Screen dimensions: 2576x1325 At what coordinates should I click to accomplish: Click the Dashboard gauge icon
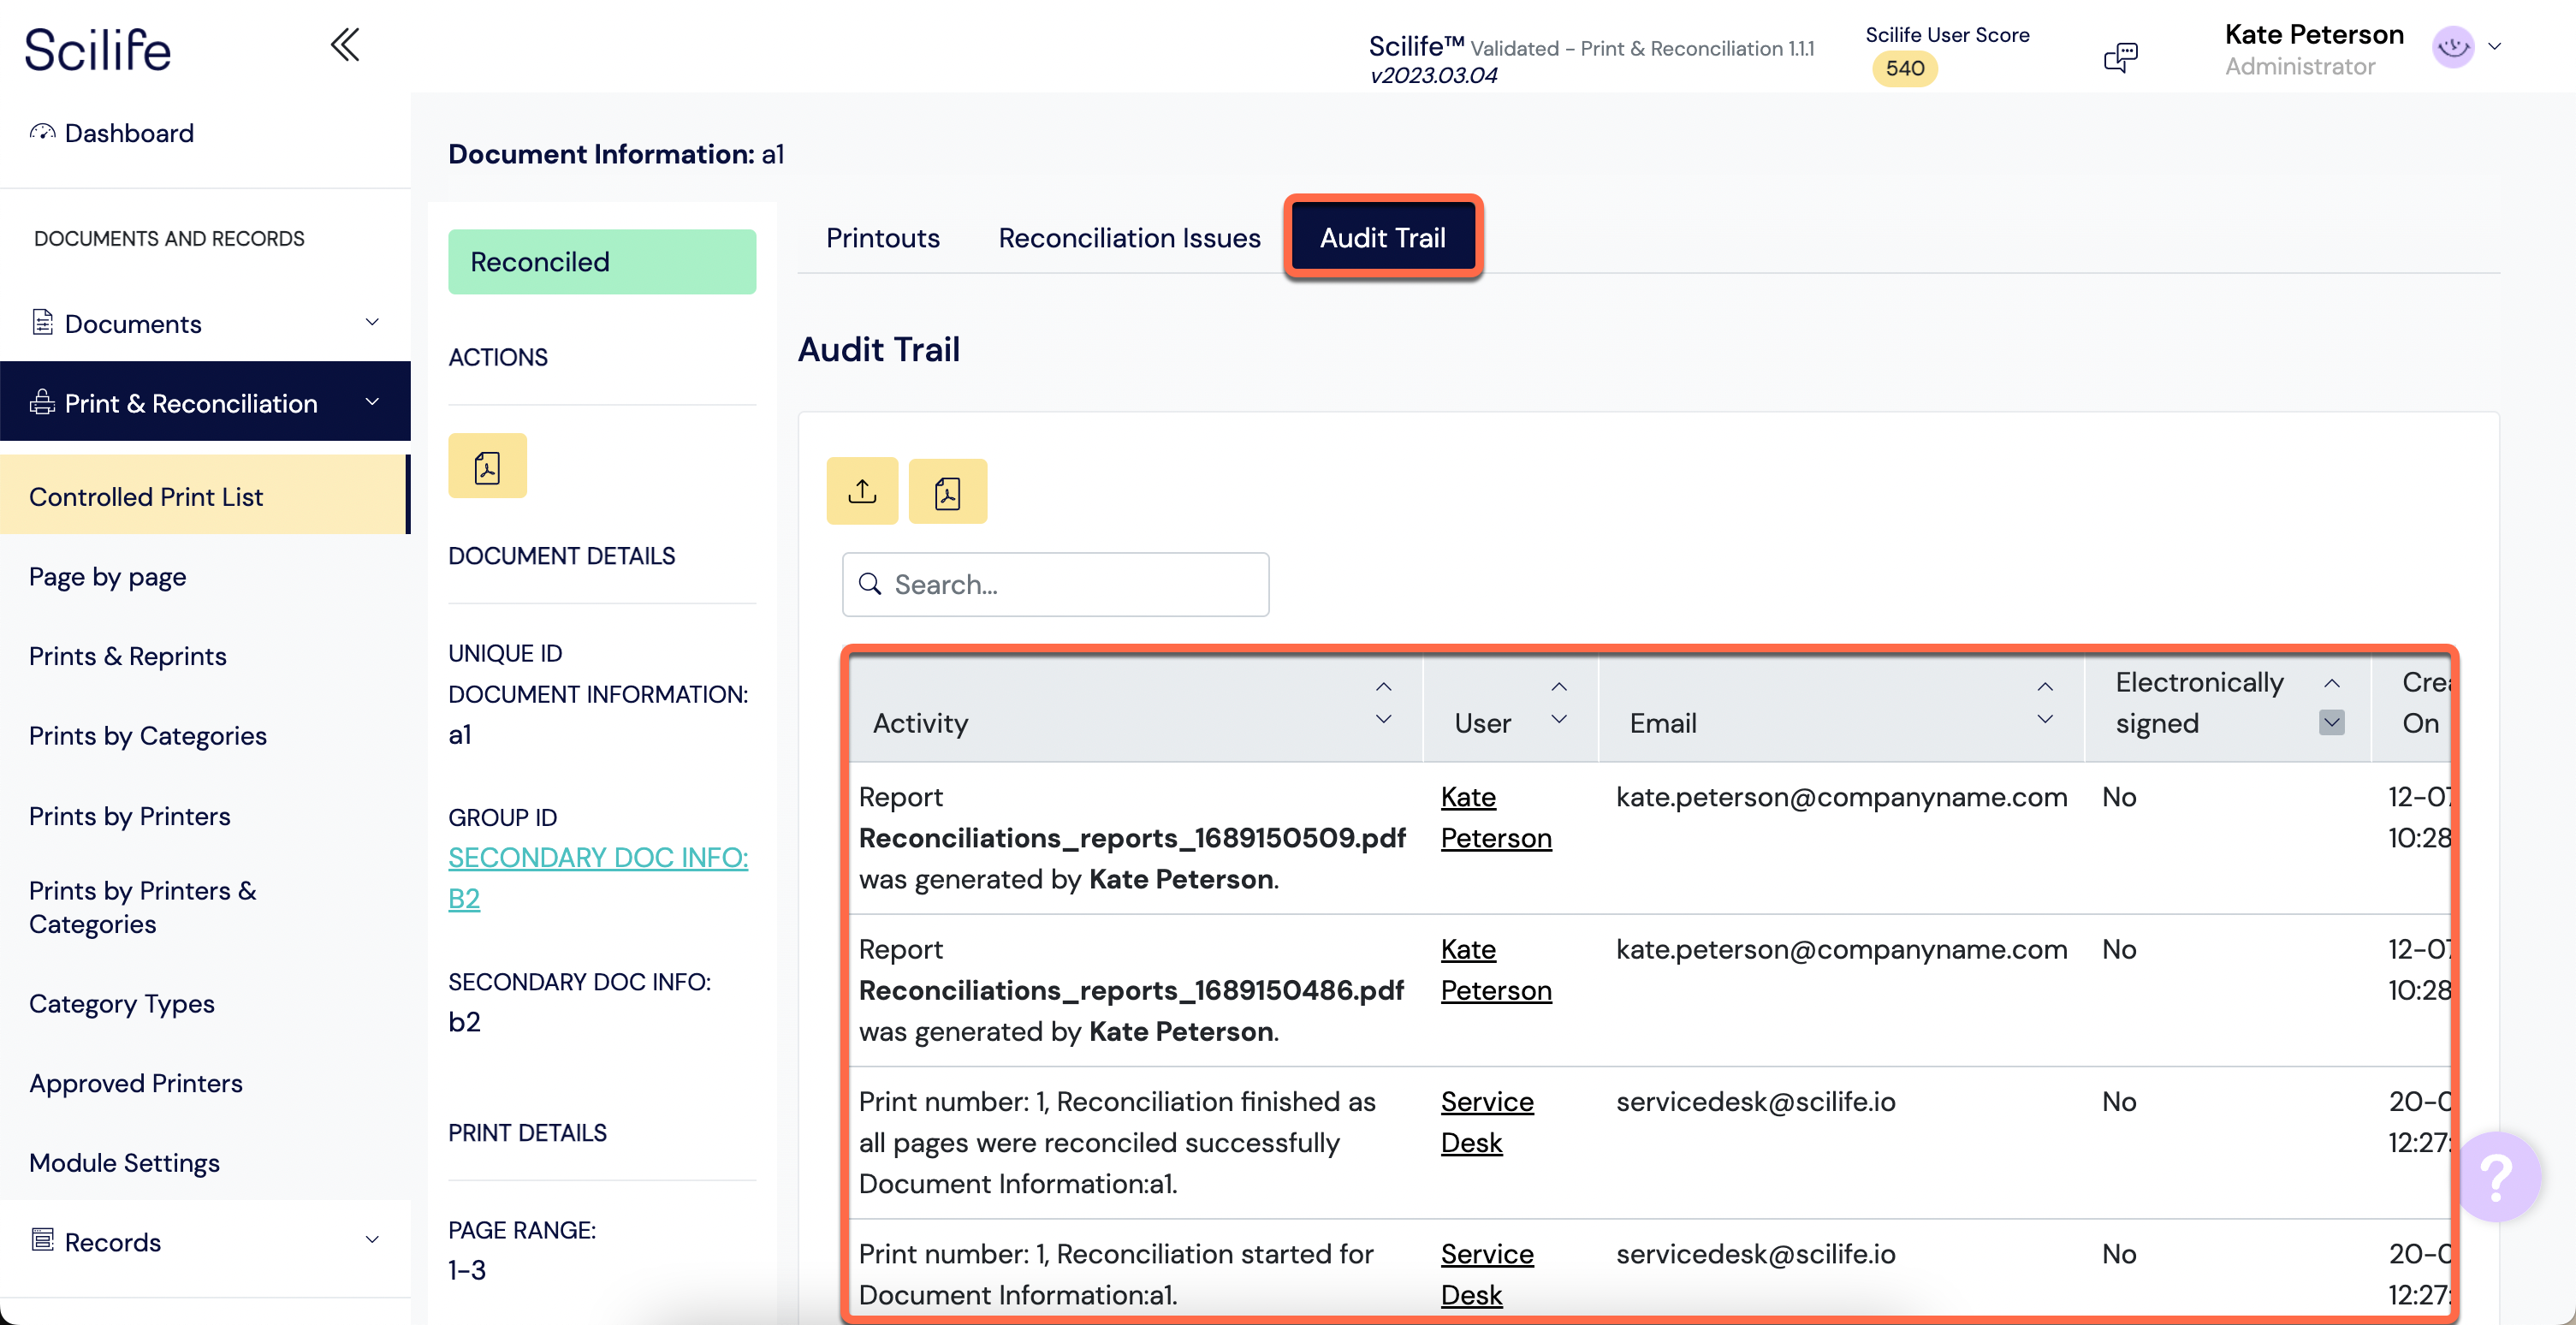coord(42,132)
